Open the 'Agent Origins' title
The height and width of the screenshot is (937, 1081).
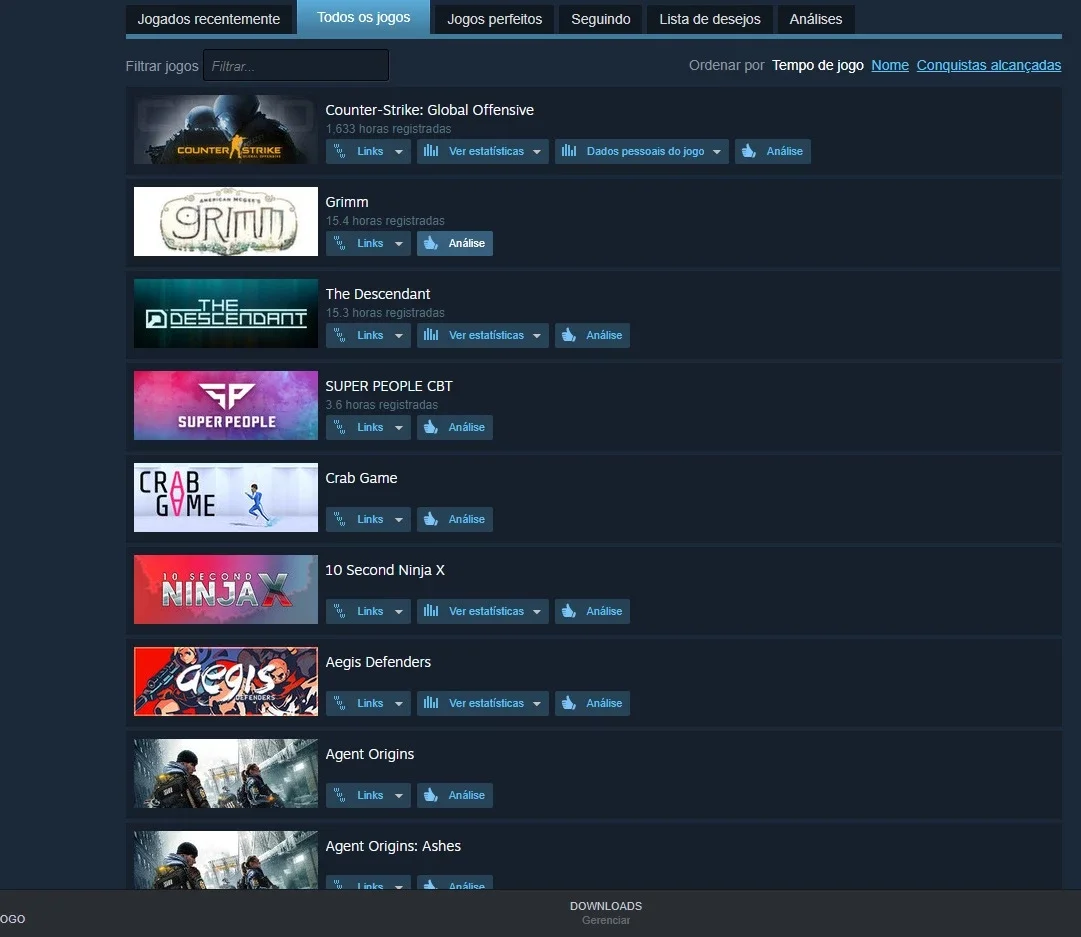[x=370, y=754]
